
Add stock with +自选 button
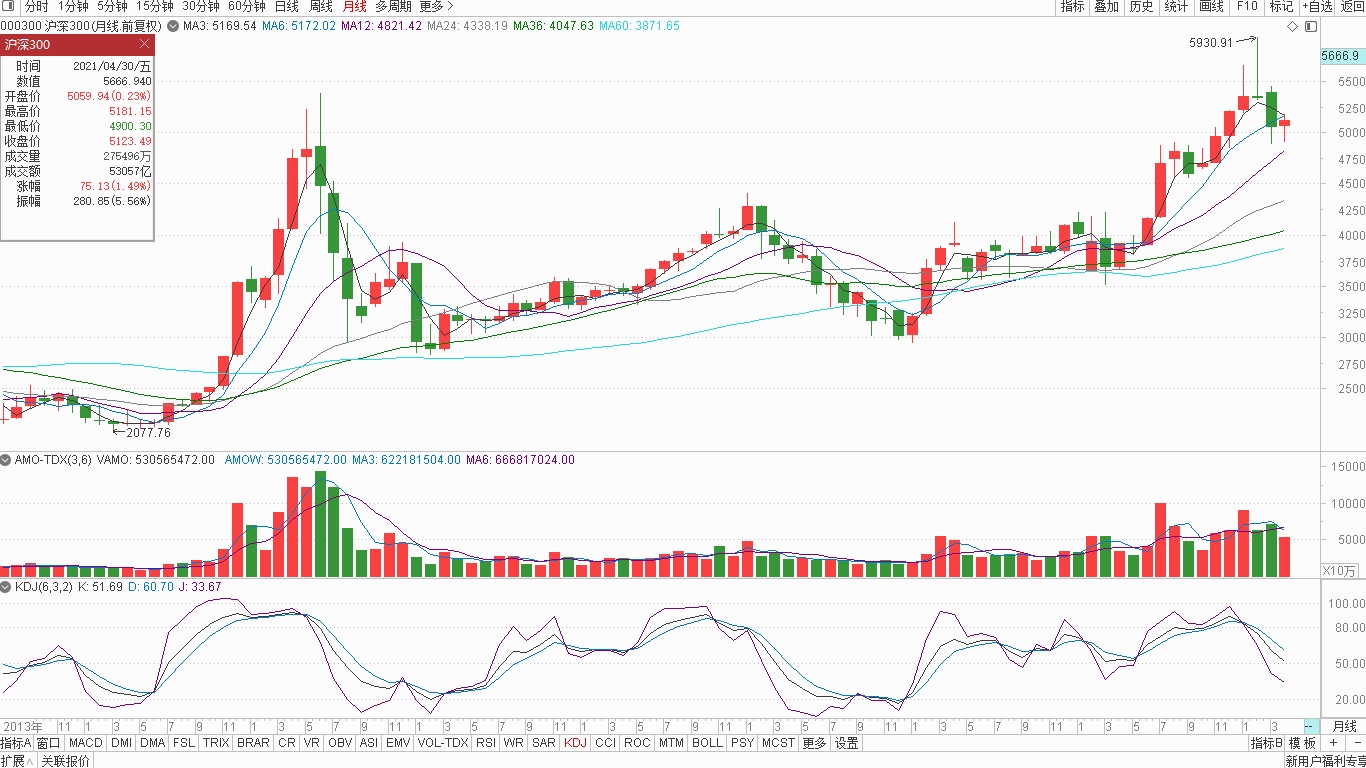[1317, 6]
